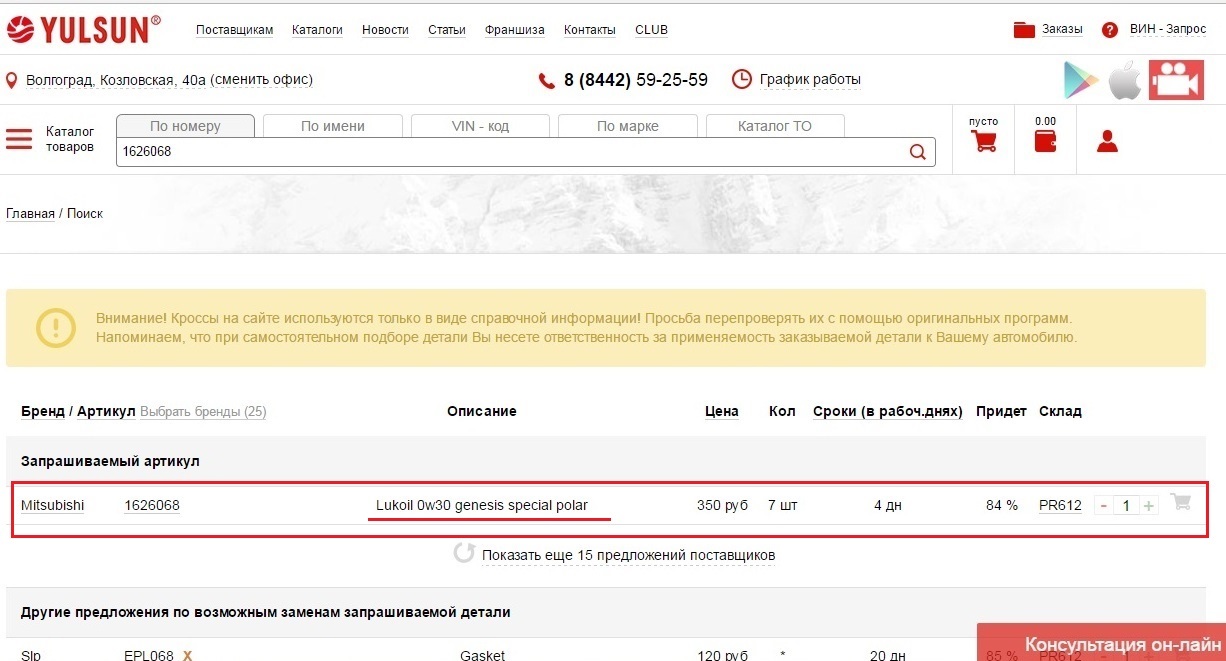Open the CLUB menu link

tap(651, 30)
